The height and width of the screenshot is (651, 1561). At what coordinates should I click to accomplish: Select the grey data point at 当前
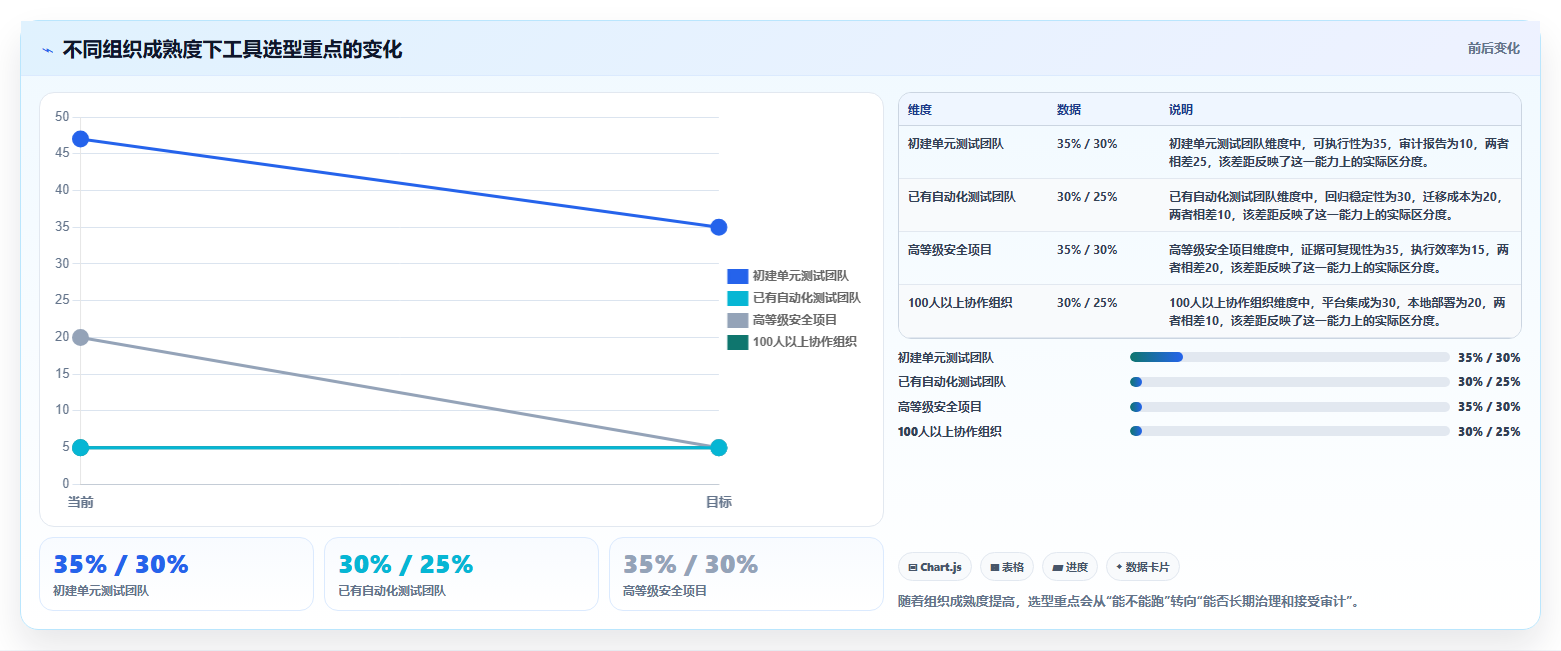pyautogui.click(x=81, y=337)
